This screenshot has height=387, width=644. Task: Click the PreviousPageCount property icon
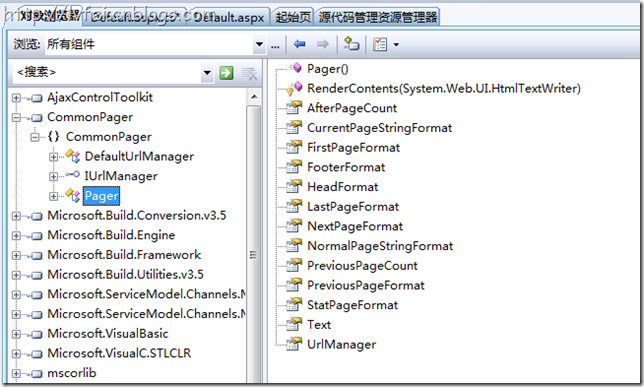pos(294,265)
